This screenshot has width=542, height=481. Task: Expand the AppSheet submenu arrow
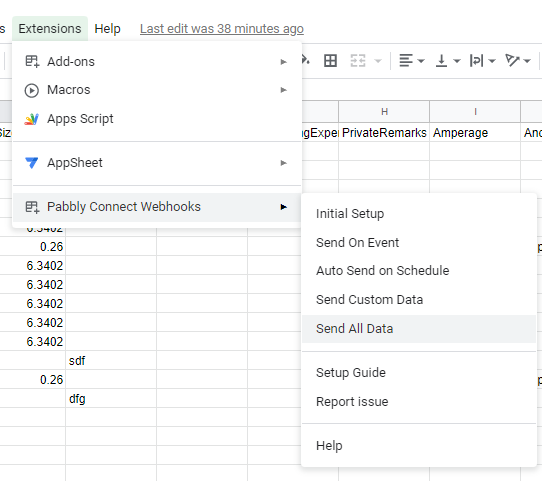(283, 163)
